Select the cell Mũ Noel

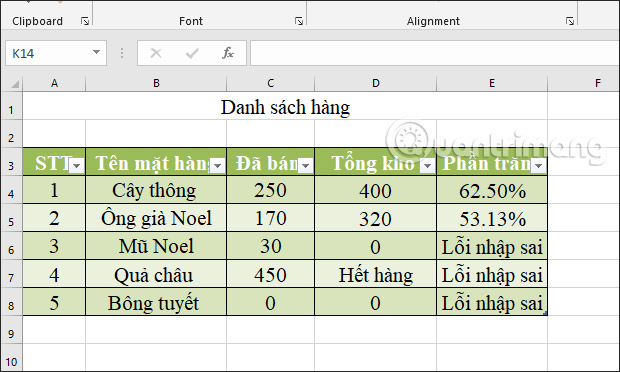(156, 246)
